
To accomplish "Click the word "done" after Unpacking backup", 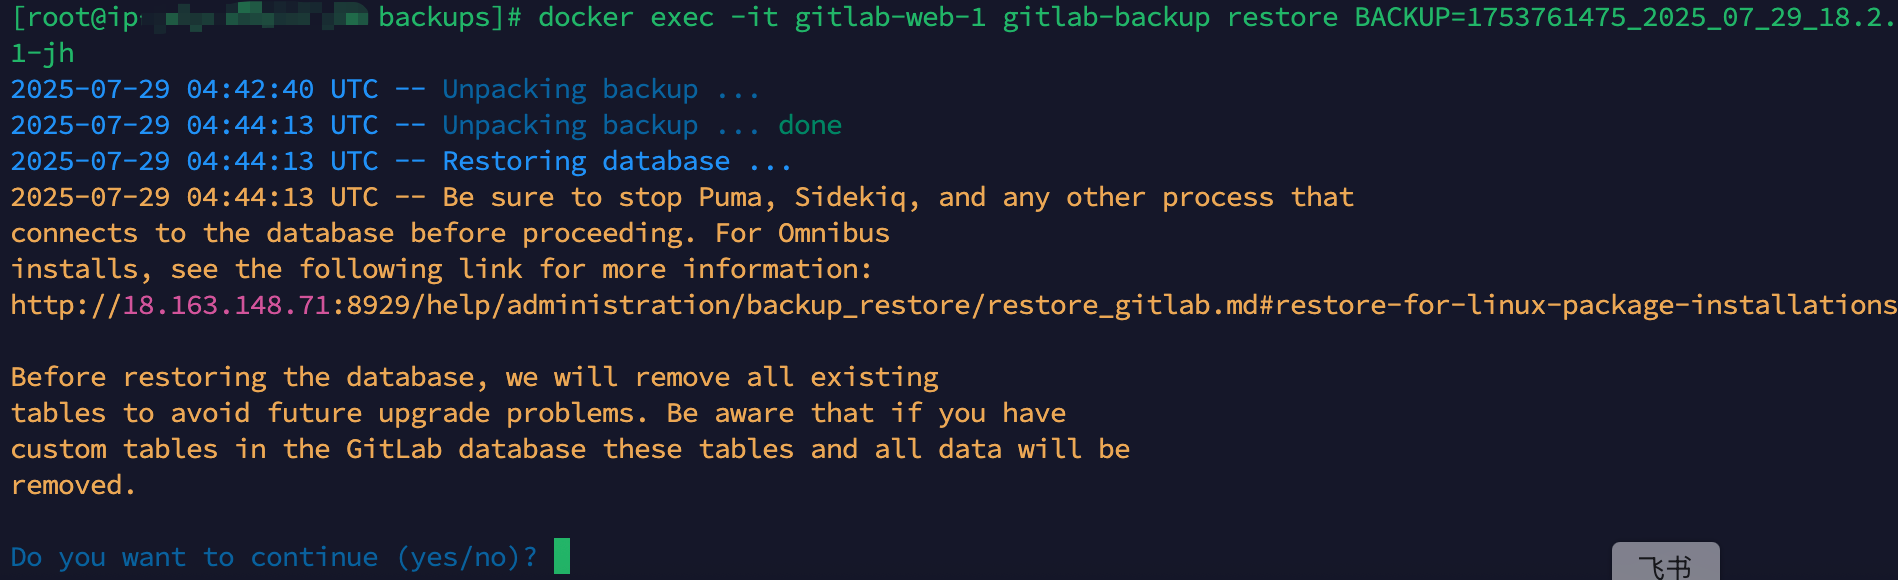I will 810,125.
